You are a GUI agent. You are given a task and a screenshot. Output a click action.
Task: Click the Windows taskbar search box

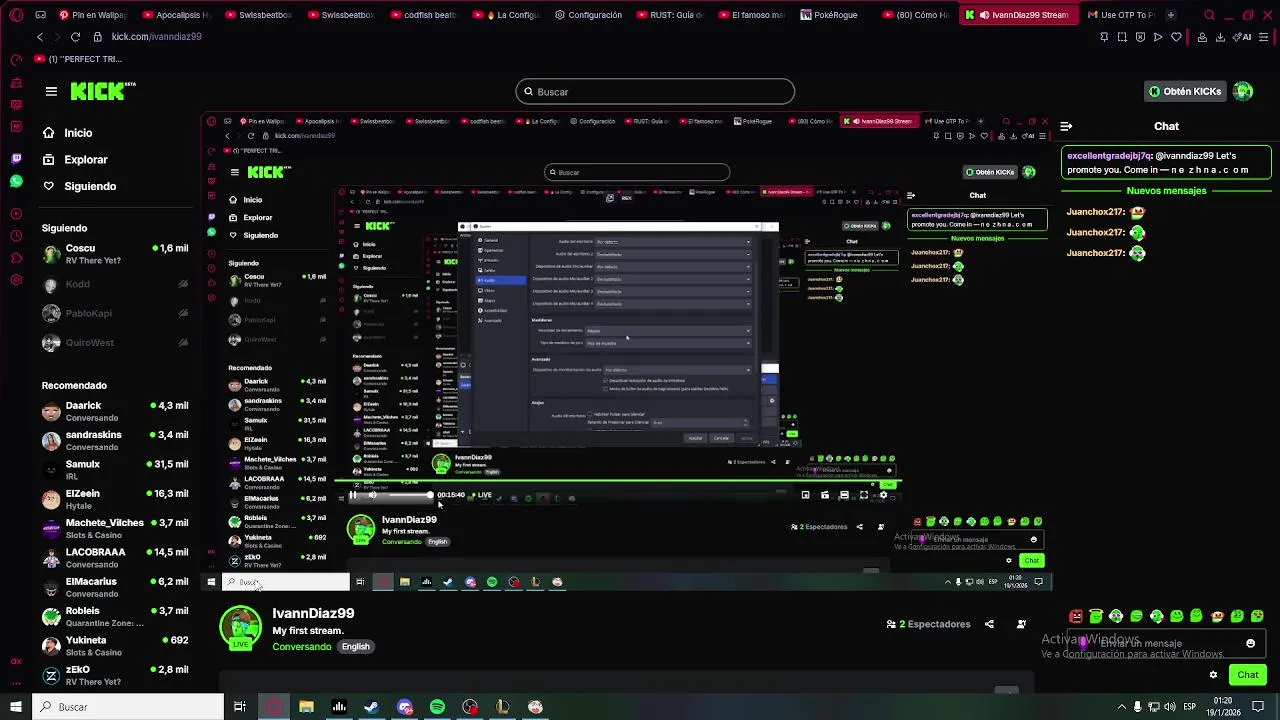[x=128, y=707]
